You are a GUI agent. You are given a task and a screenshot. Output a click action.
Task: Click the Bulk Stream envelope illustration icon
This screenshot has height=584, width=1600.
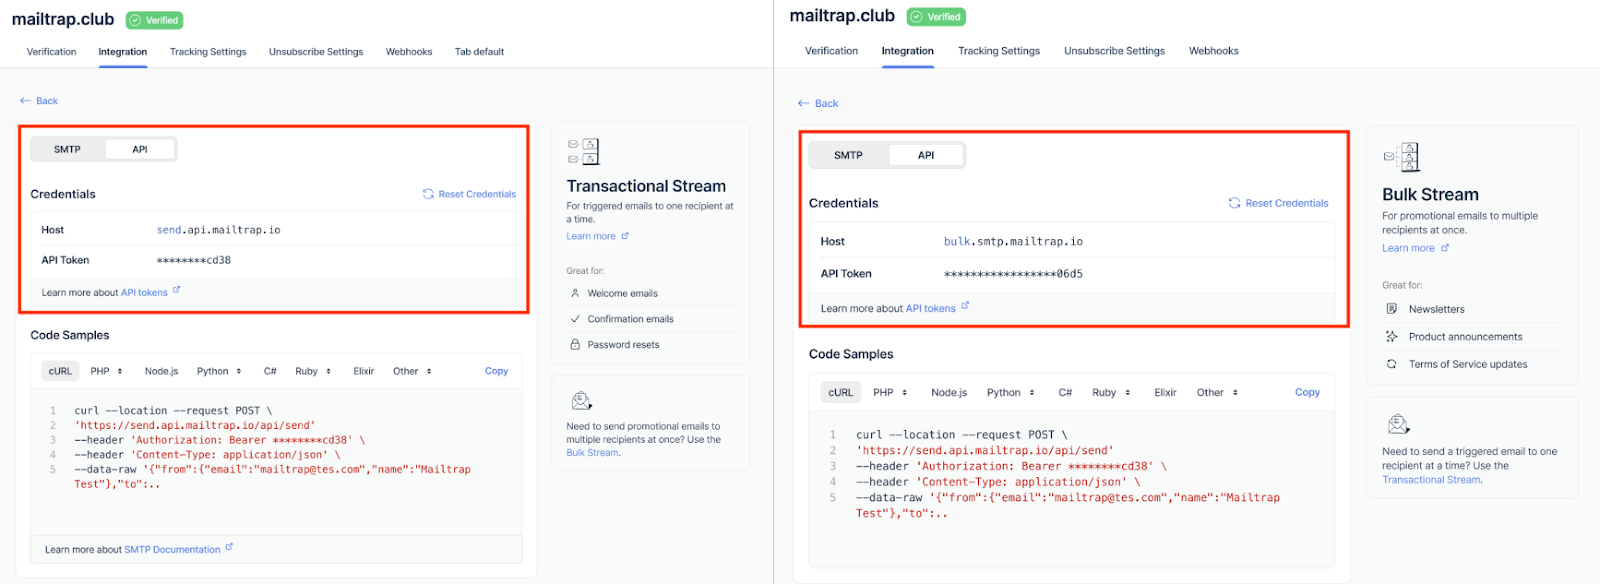click(x=1401, y=157)
